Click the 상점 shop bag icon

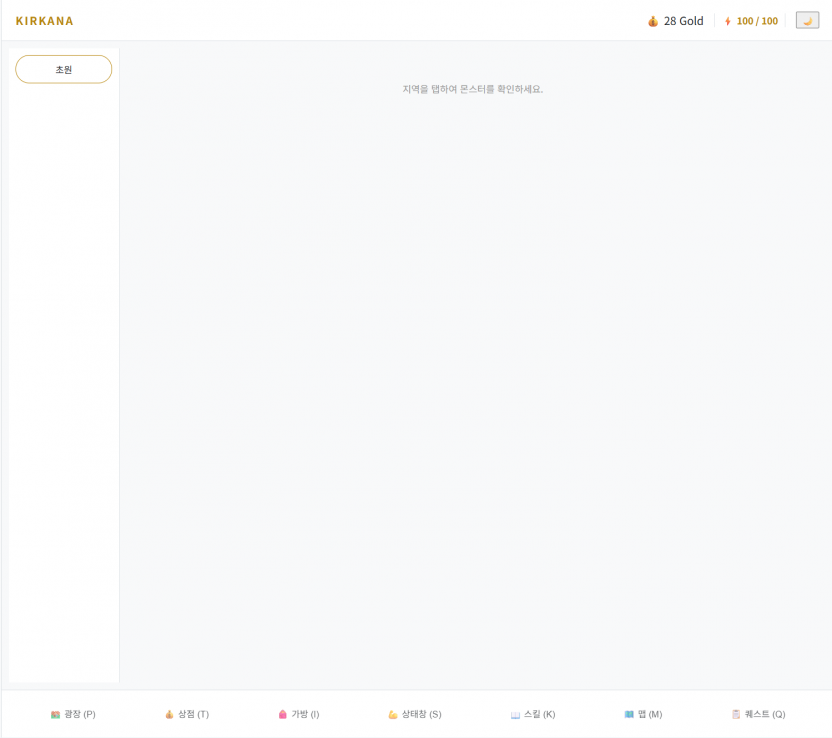[170, 715]
